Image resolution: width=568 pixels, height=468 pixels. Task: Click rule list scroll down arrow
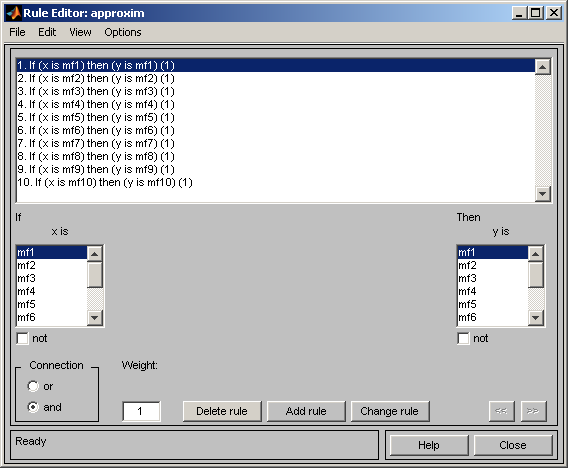click(x=543, y=193)
